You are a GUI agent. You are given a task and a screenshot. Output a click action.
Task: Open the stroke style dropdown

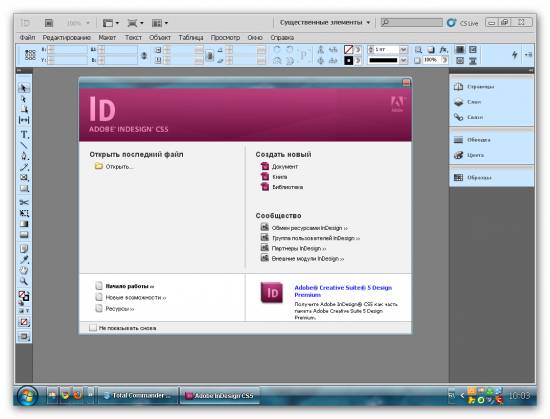click(403, 60)
